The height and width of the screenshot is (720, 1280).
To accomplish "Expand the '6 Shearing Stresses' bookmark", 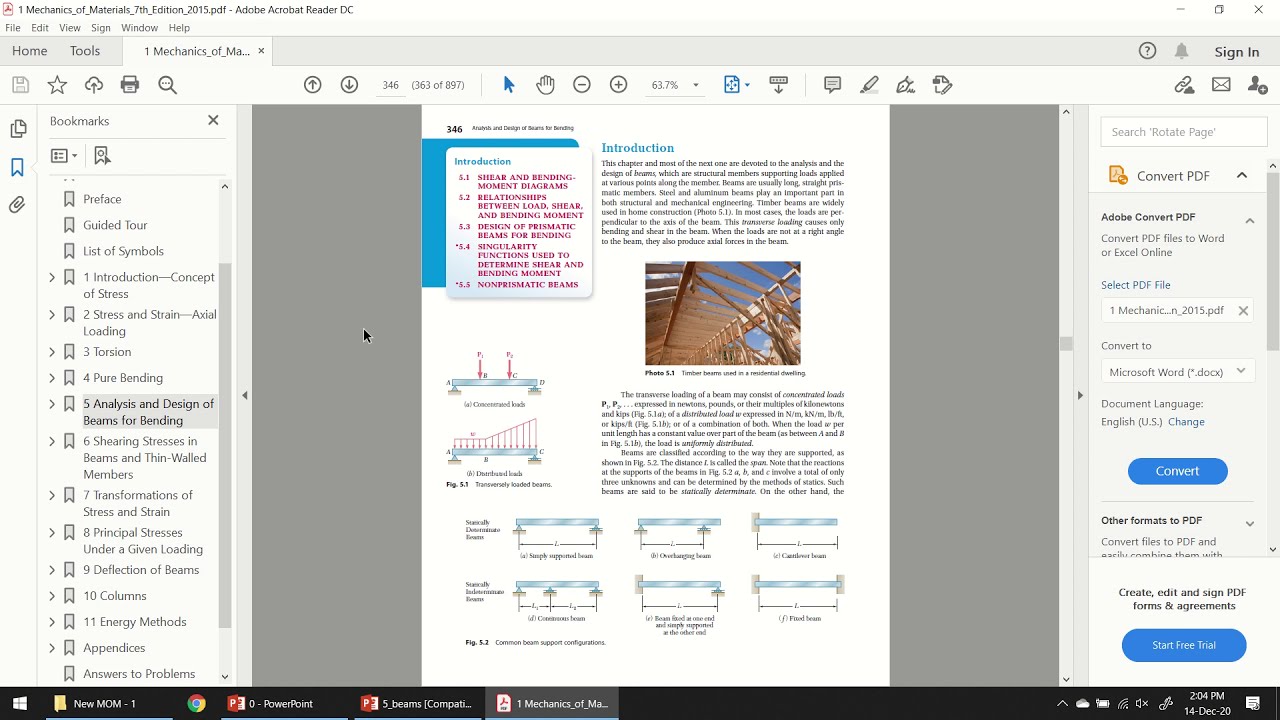I will point(52,441).
